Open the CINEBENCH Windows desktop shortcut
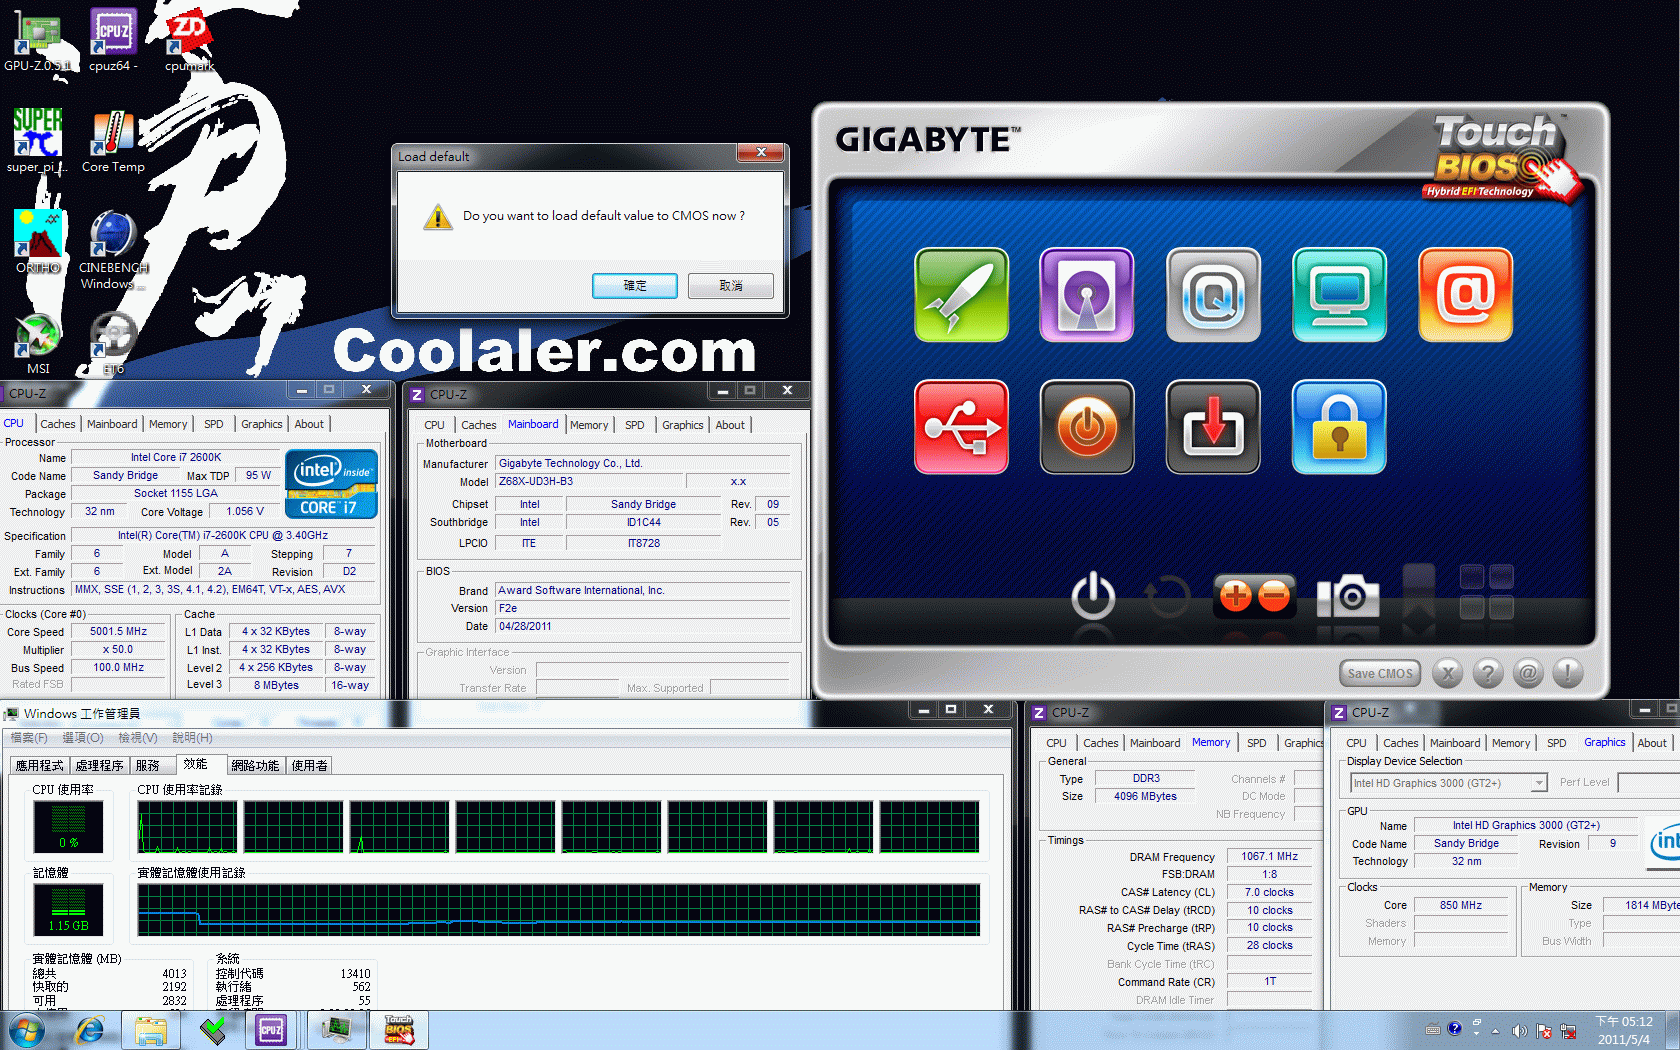Screen dimensions: 1680x1050 tap(113, 250)
